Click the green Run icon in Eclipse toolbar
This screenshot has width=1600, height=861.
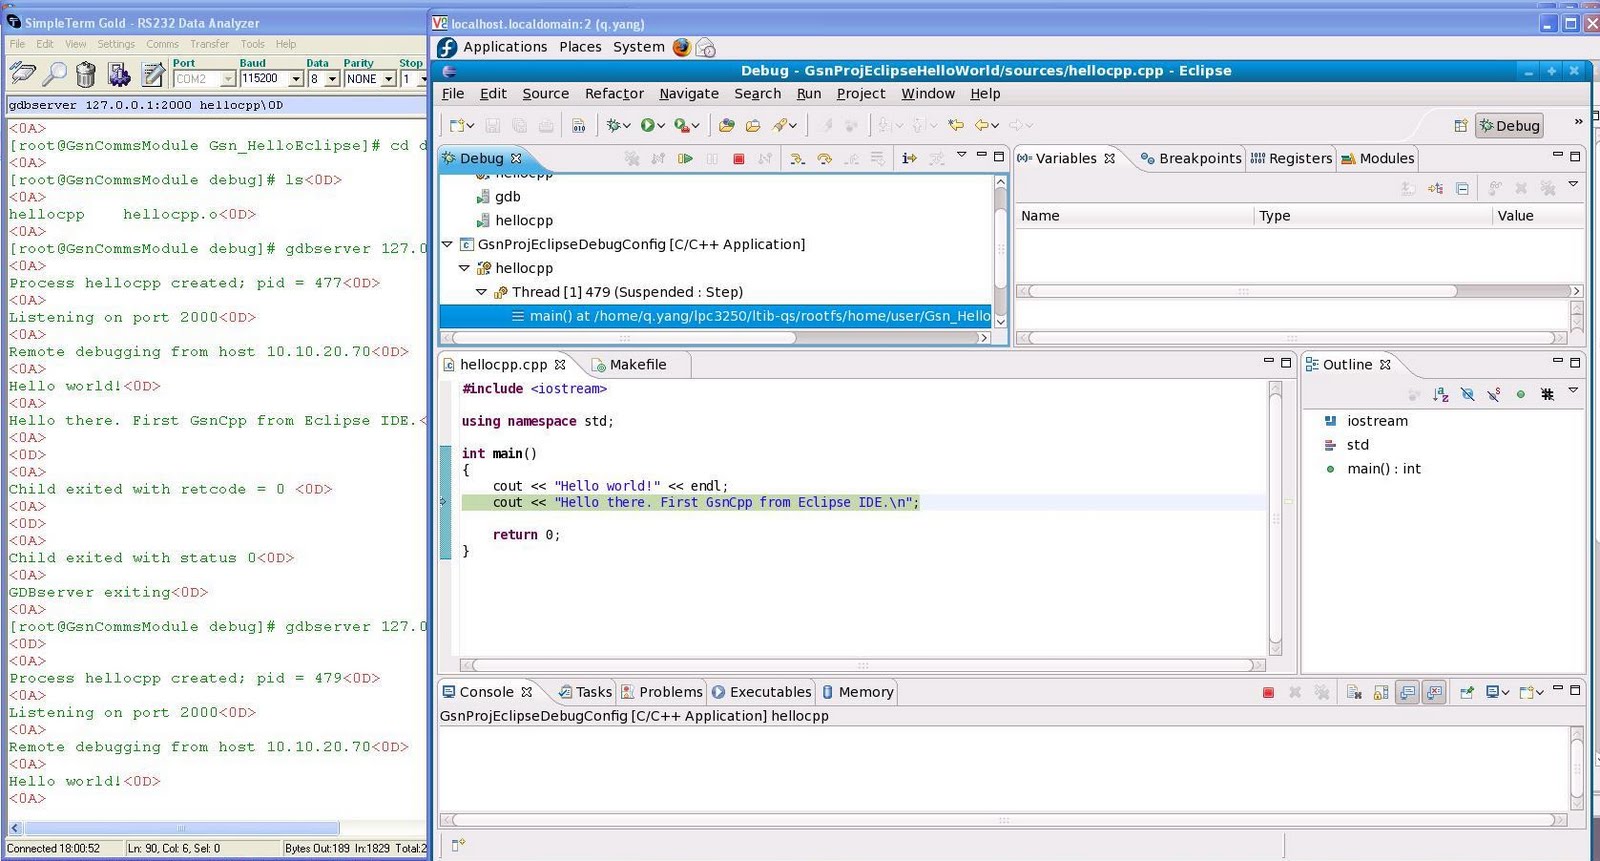point(648,125)
